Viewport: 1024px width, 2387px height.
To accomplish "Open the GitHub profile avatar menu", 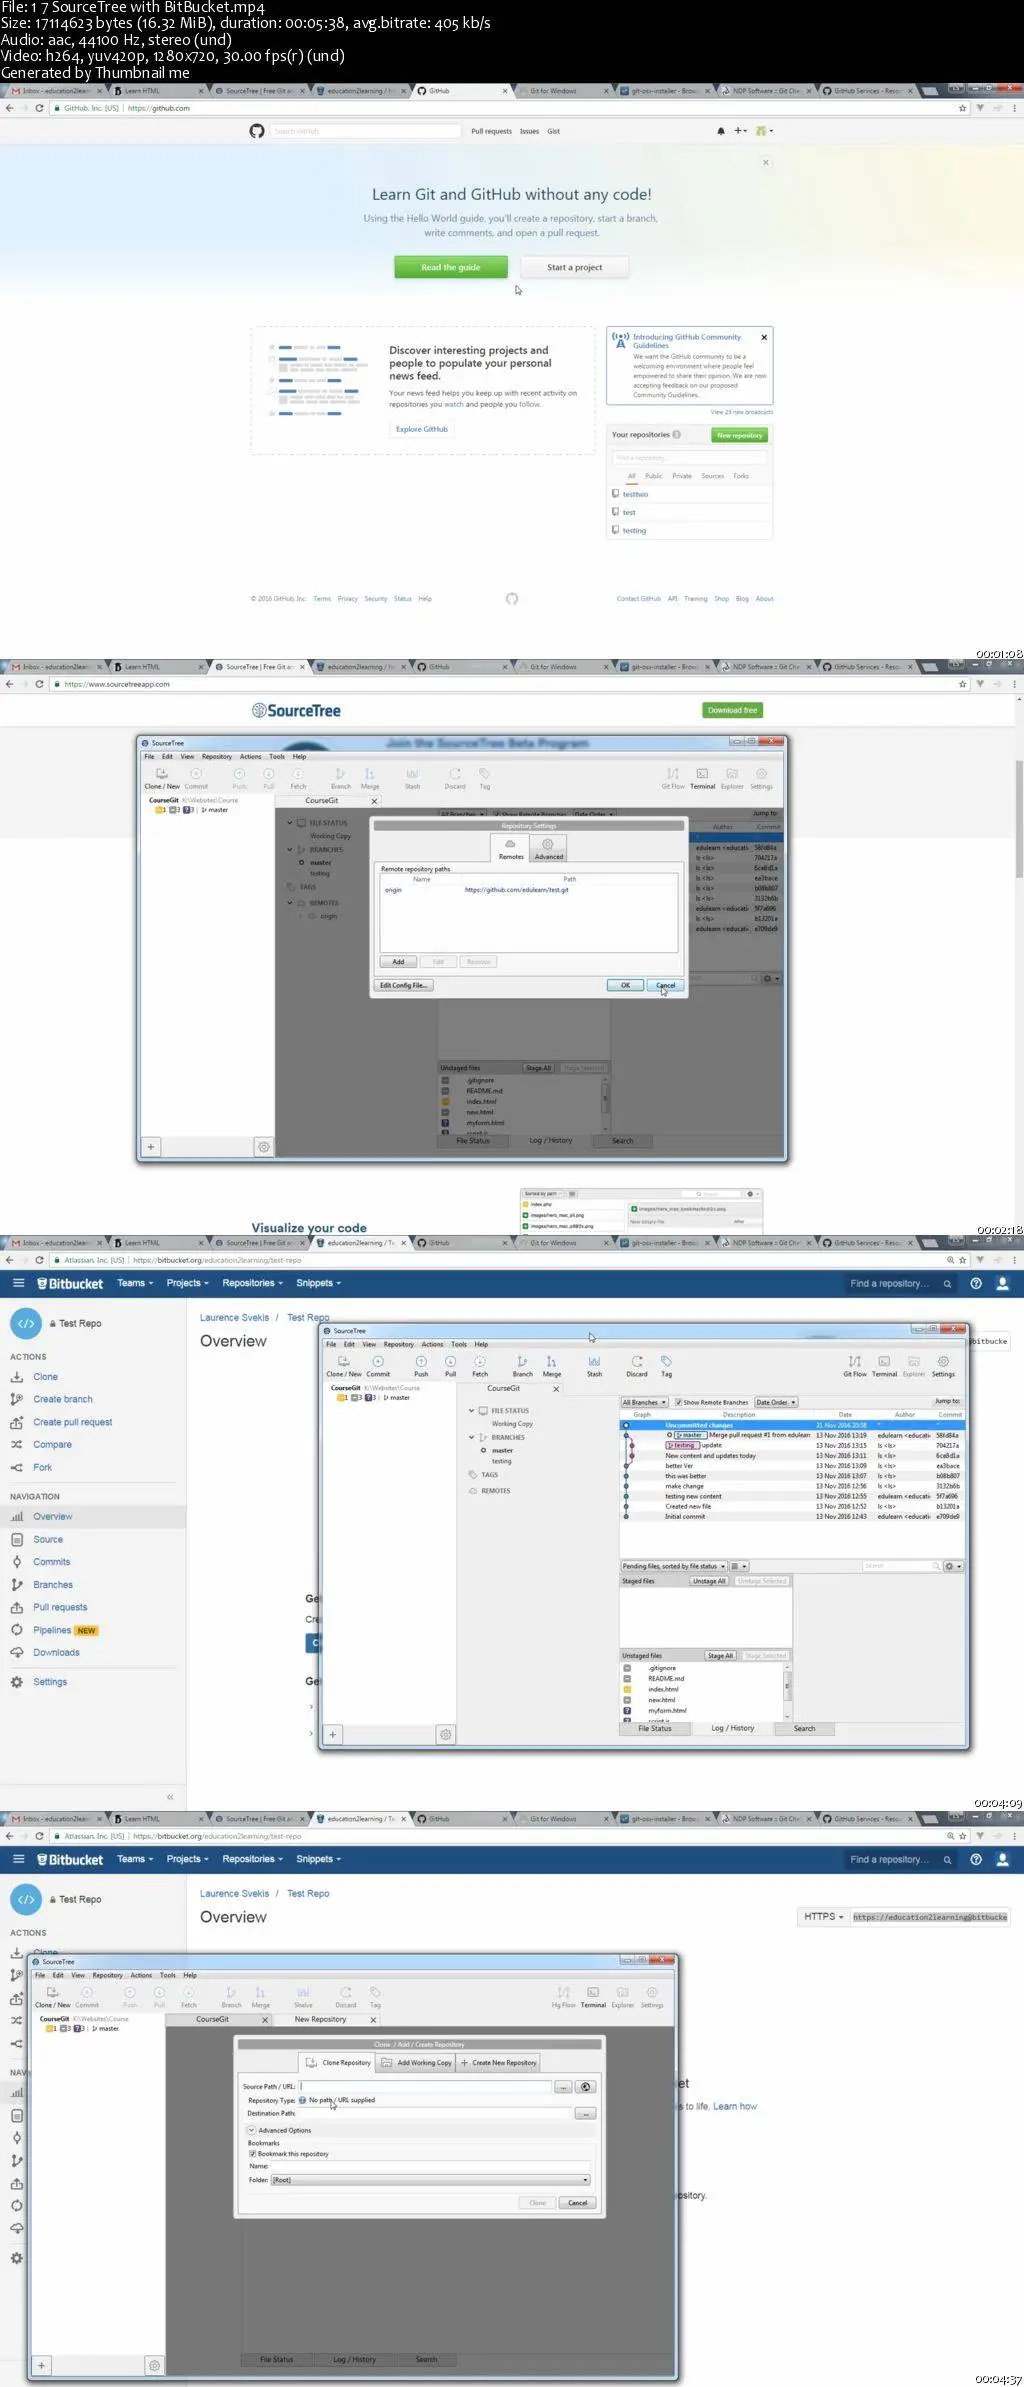I will click(x=765, y=131).
